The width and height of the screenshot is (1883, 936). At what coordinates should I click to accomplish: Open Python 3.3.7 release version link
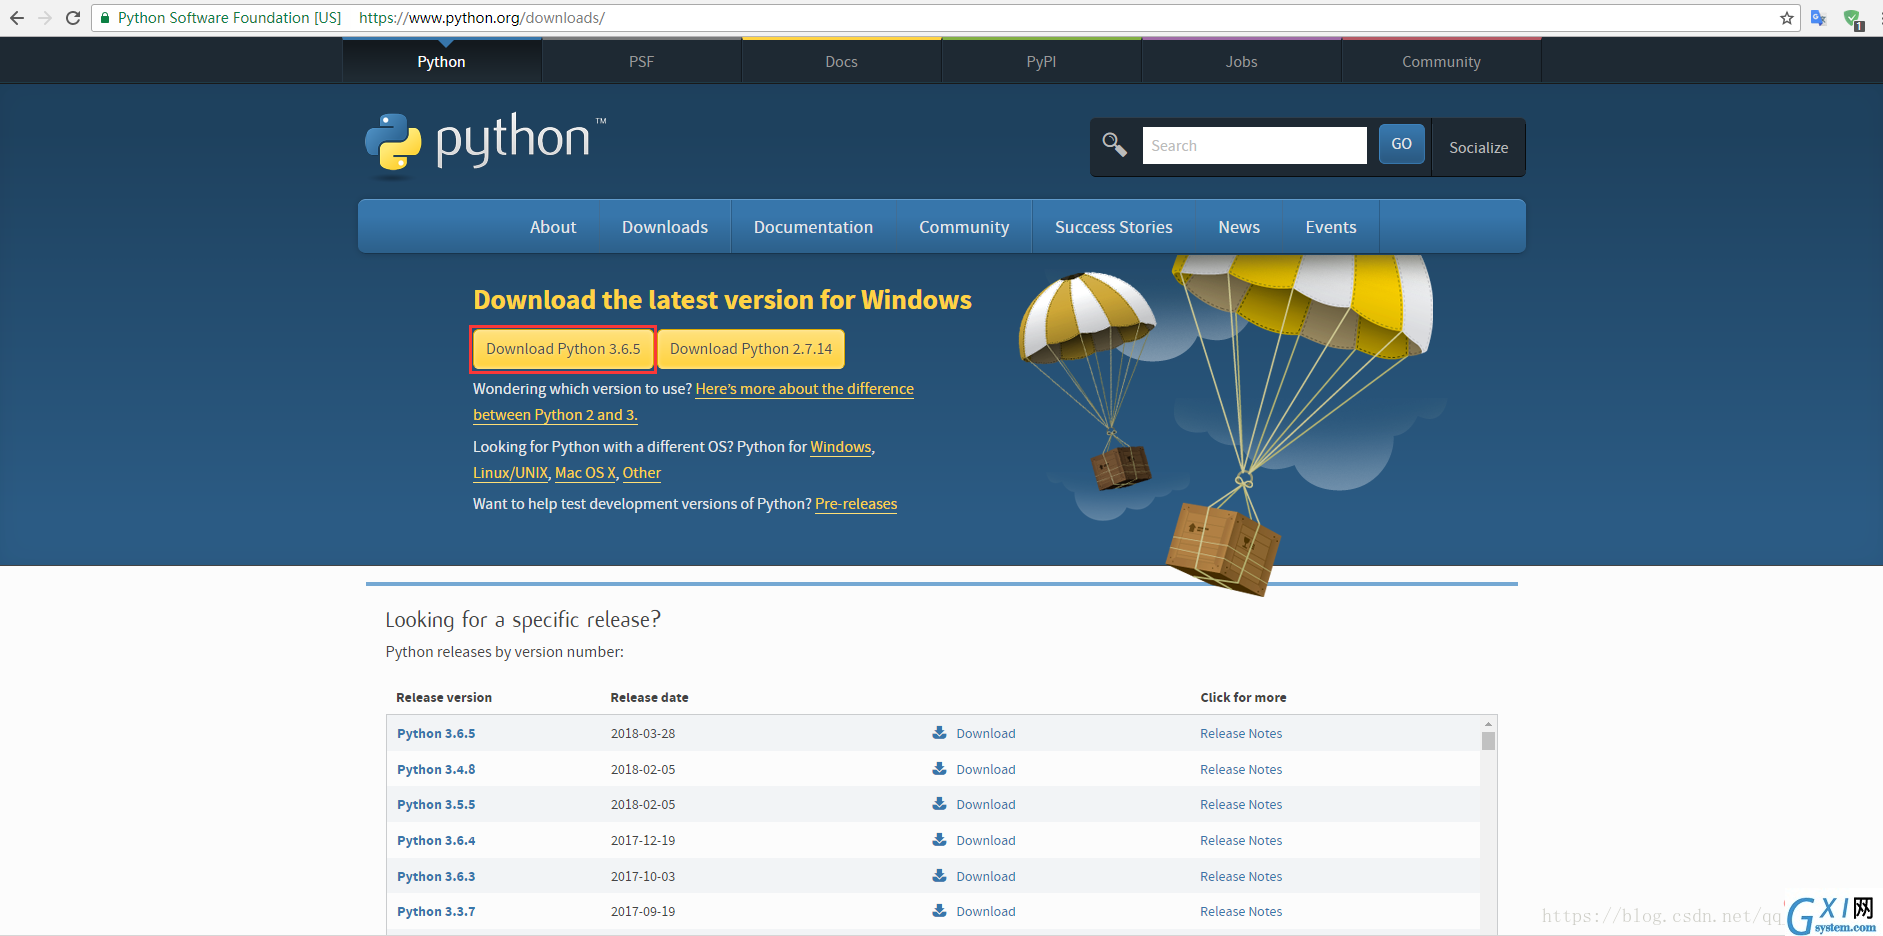pos(436,911)
